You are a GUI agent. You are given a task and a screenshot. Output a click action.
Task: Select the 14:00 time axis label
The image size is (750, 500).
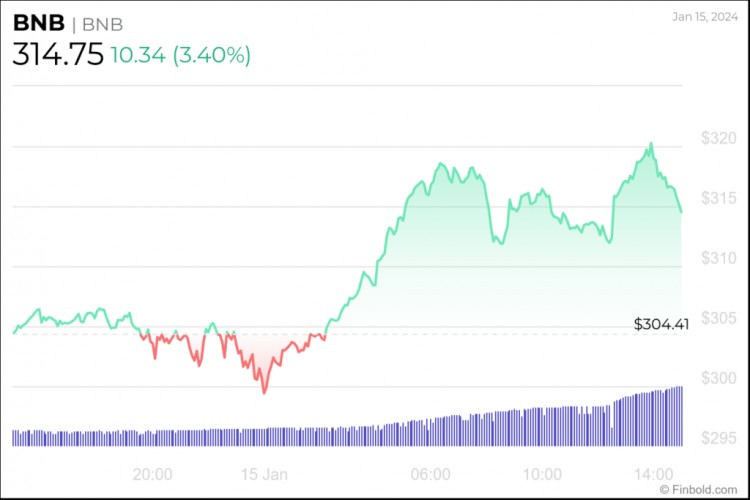[x=650, y=473]
